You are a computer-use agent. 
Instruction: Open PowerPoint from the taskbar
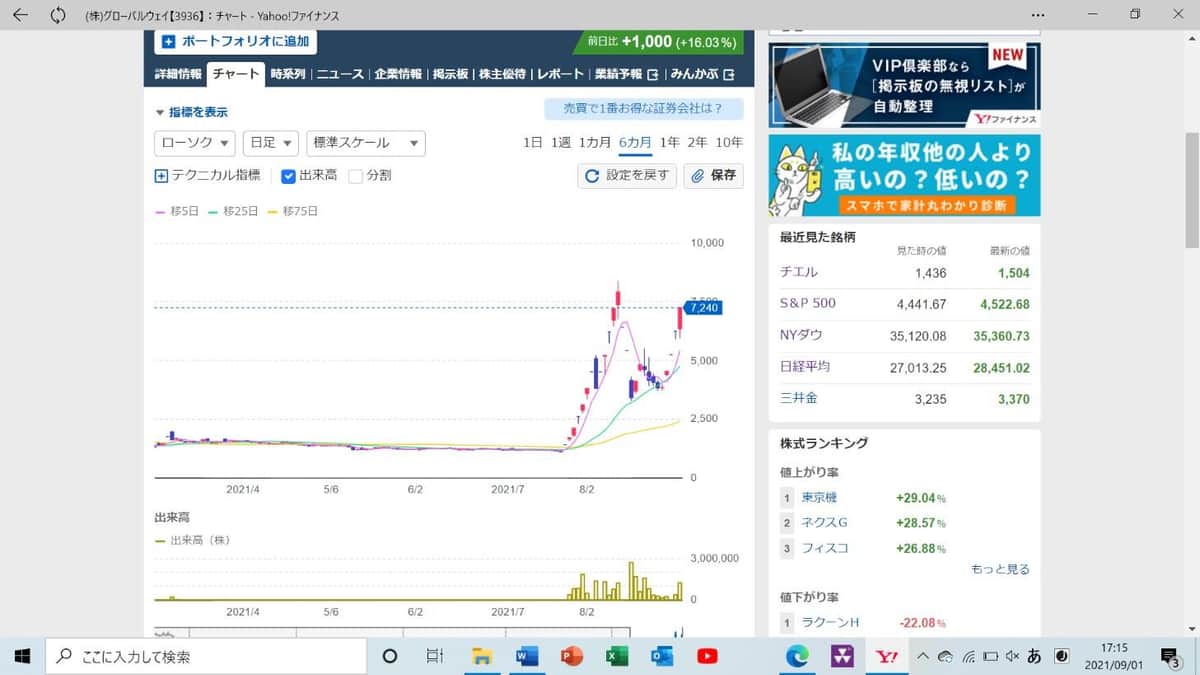point(571,656)
